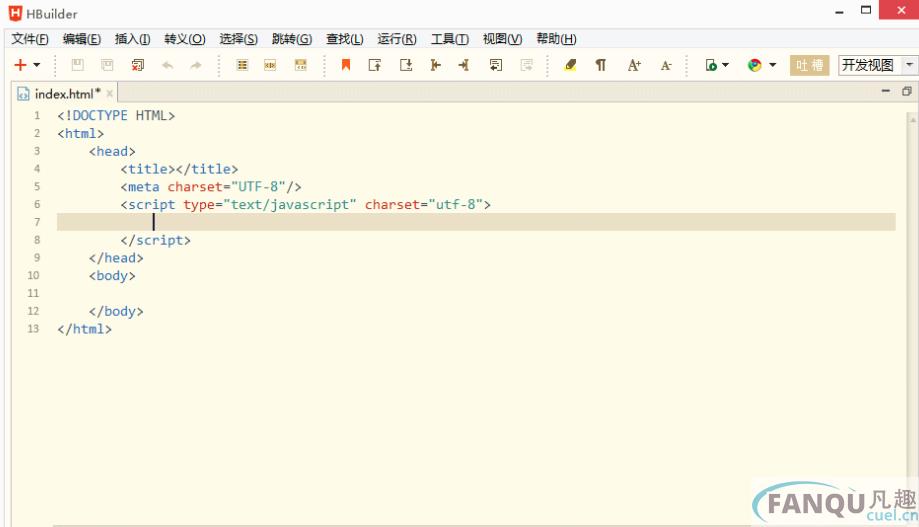This screenshot has width=919, height=527.
Task: Click the close-all files icon with red X
Action: [138, 65]
